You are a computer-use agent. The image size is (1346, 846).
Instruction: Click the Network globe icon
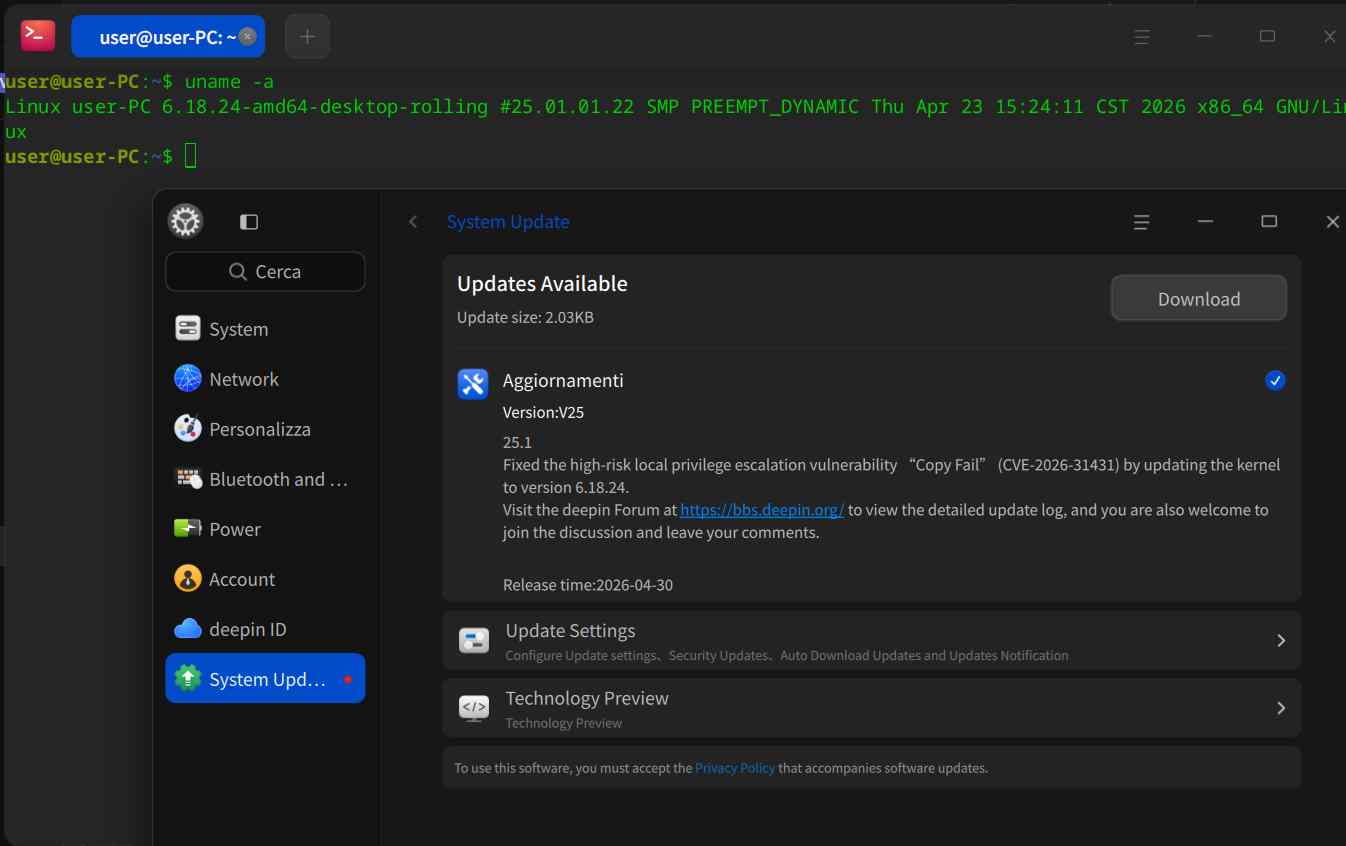pos(188,378)
